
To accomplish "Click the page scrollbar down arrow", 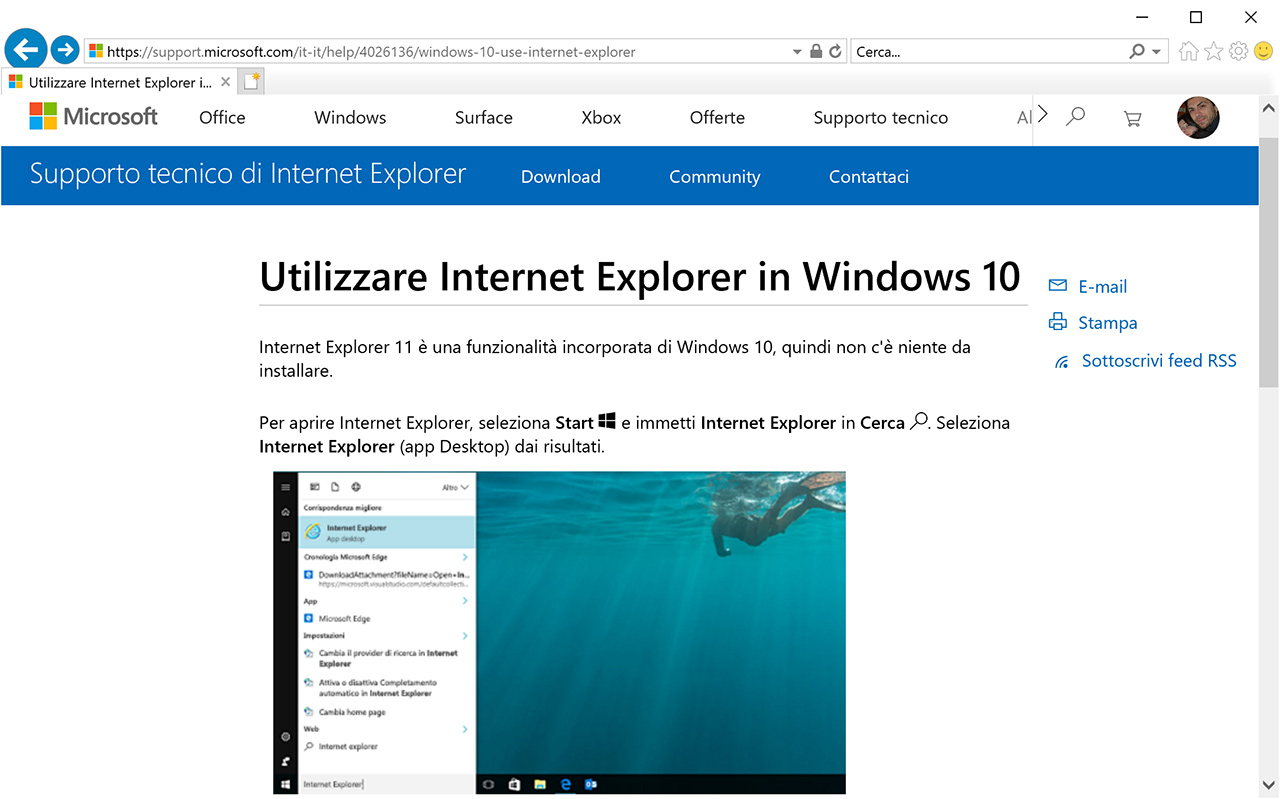I will [1269, 784].
